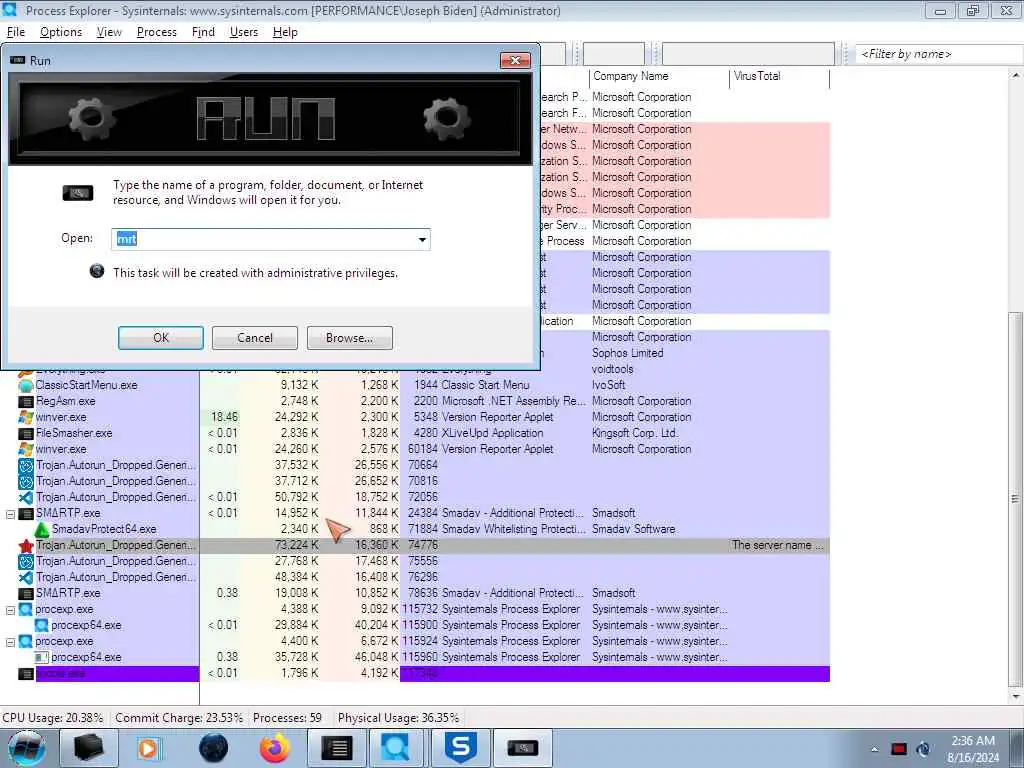Open the Sophos S taskbar icon
This screenshot has width=1024, height=768.
tap(462, 748)
